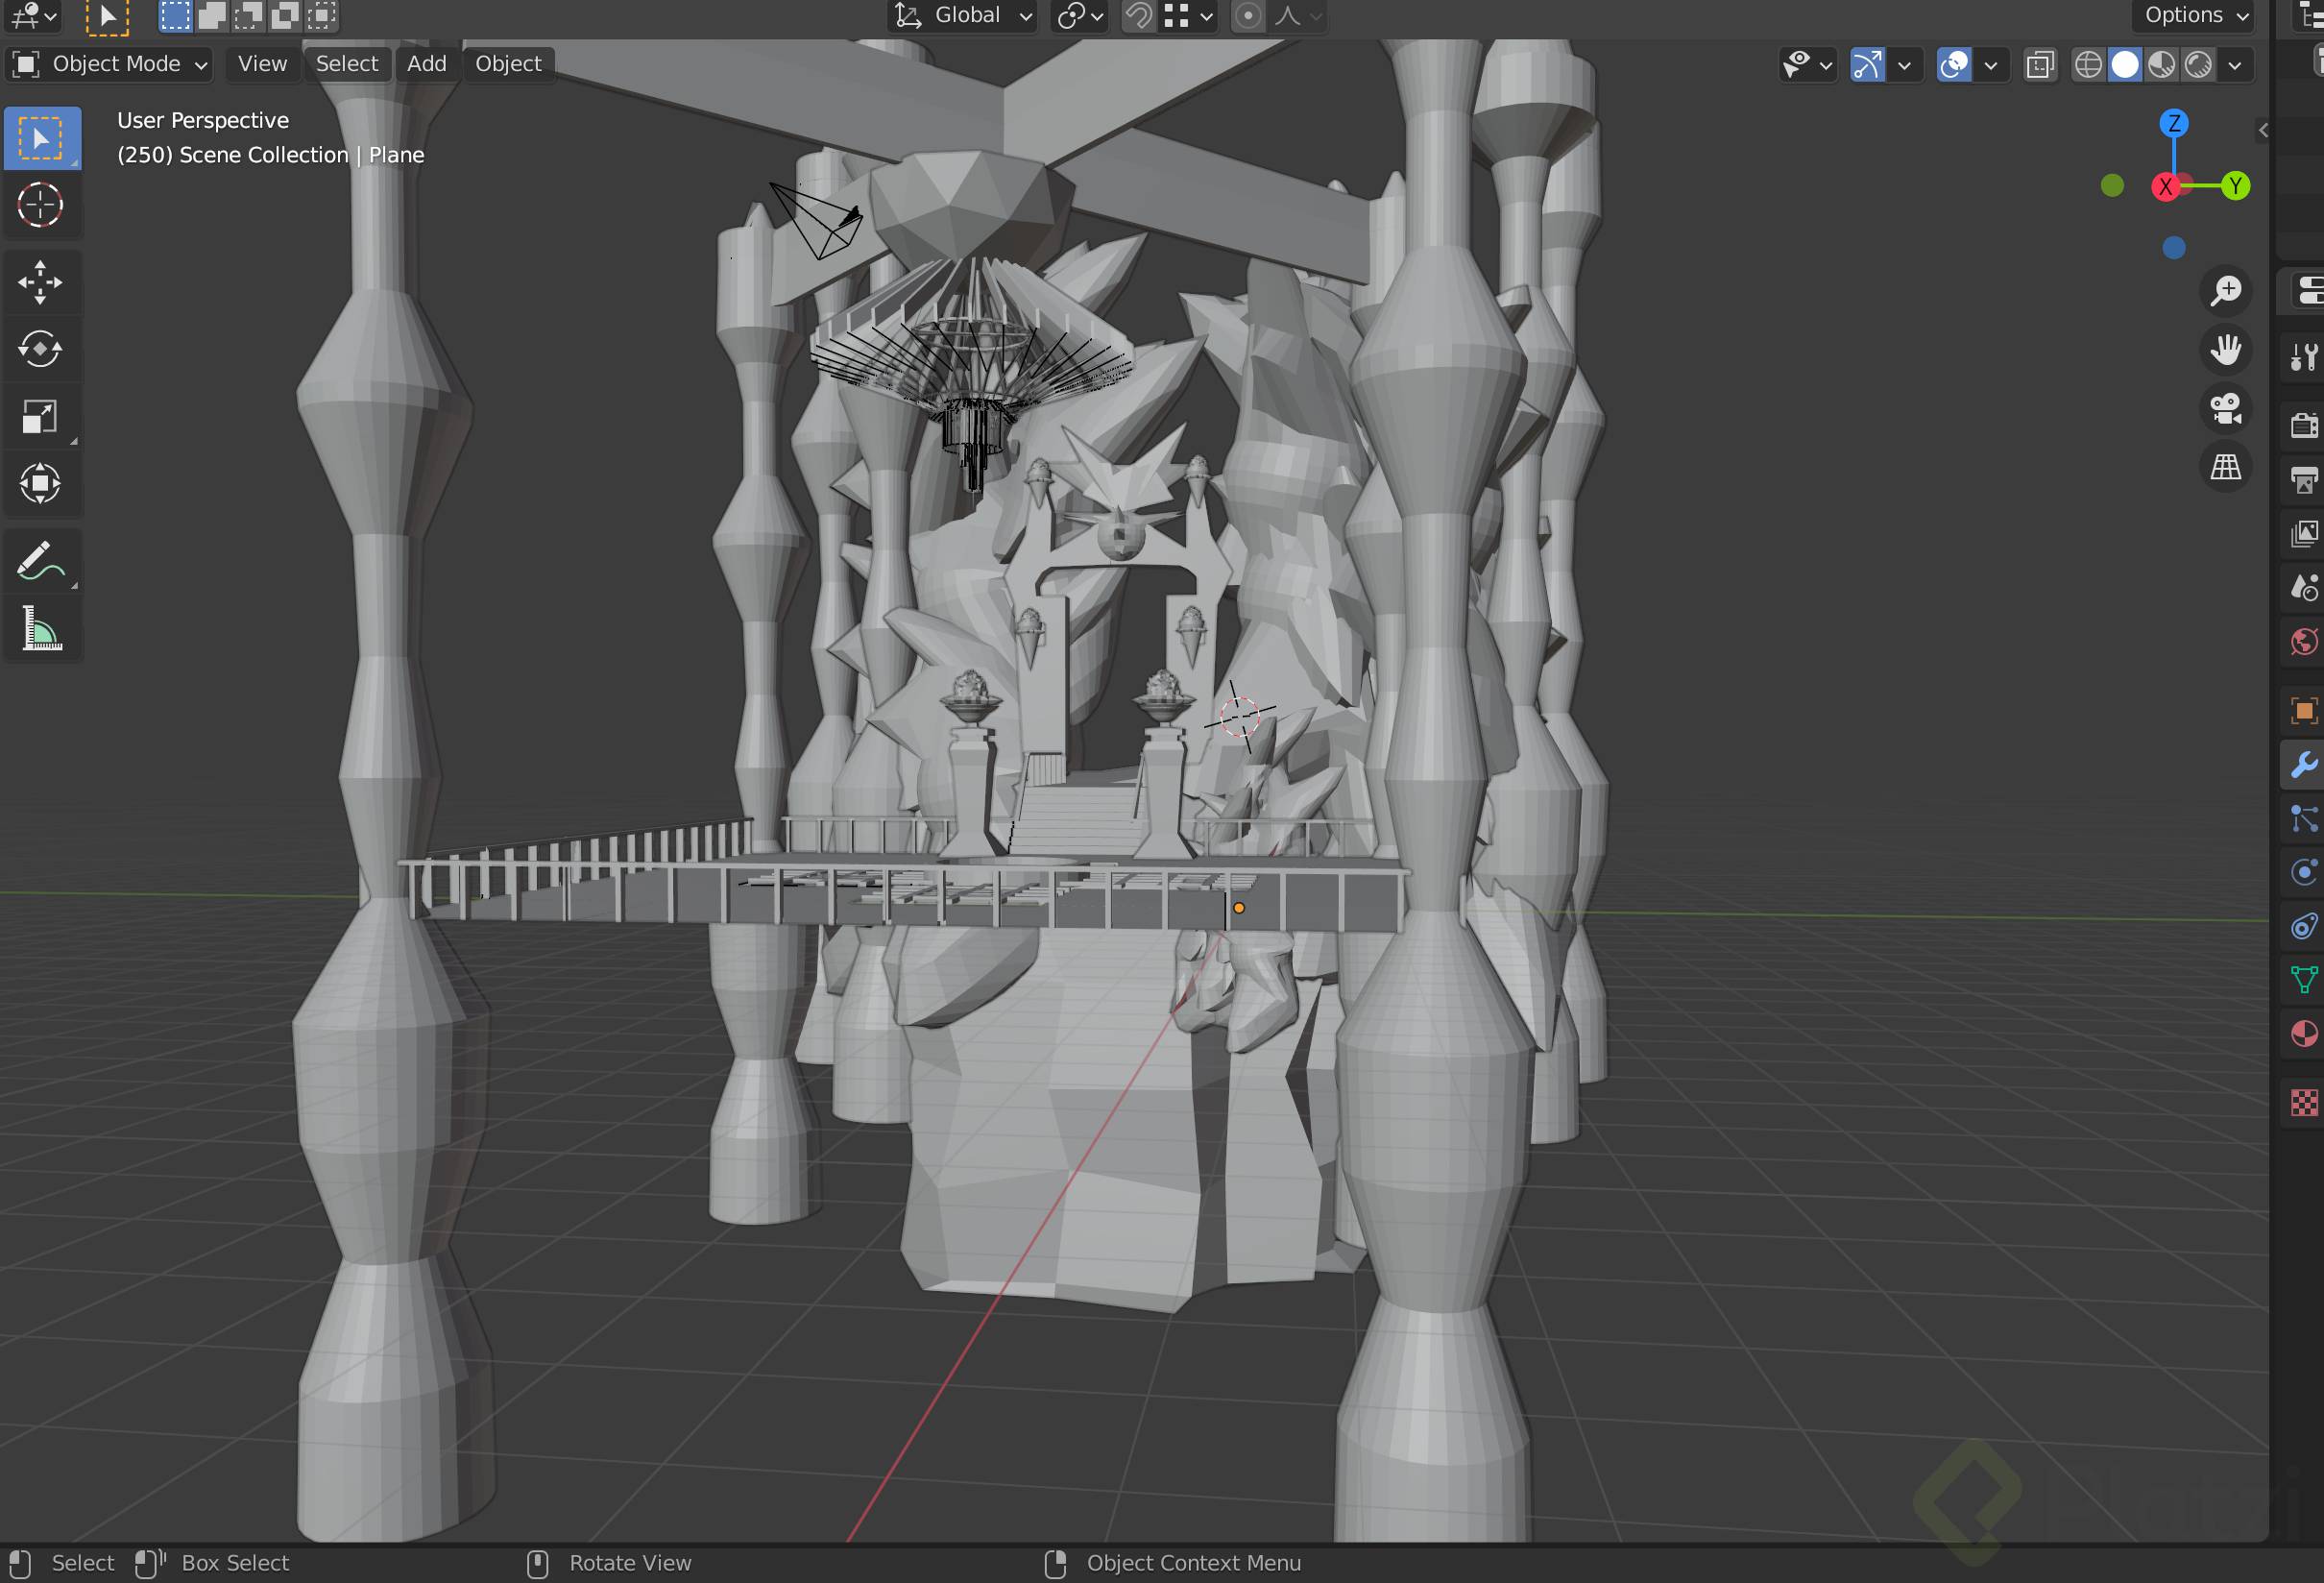
Task: Open the View menu
Action: click(260, 63)
